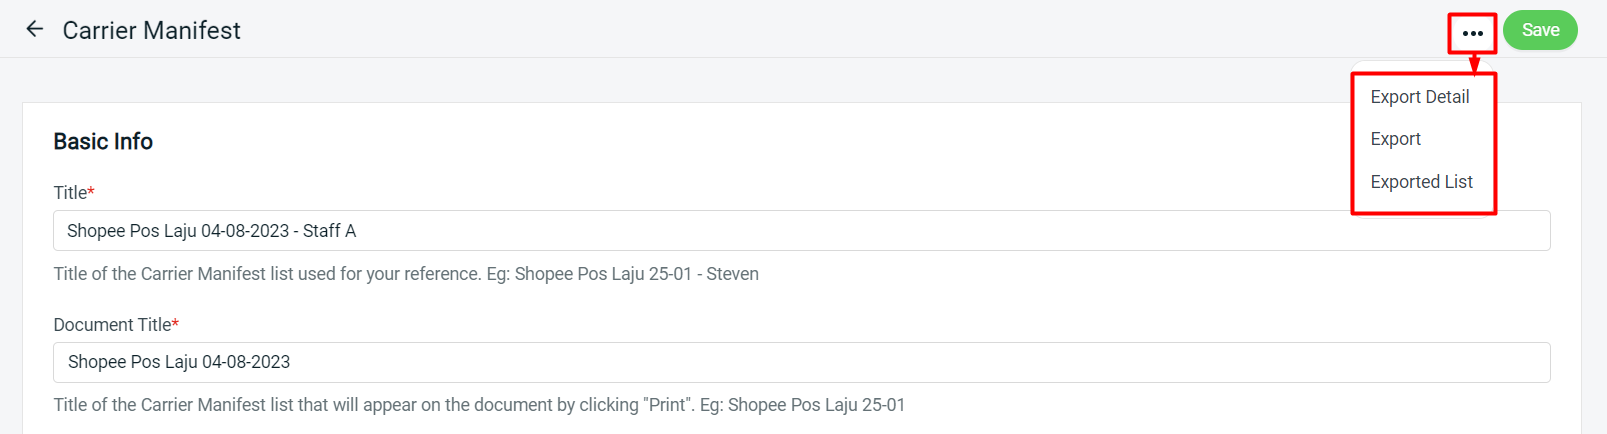Viewport: 1607px width, 434px height.
Task: Open Exported List from the dropdown menu
Action: coord(1421,182)
